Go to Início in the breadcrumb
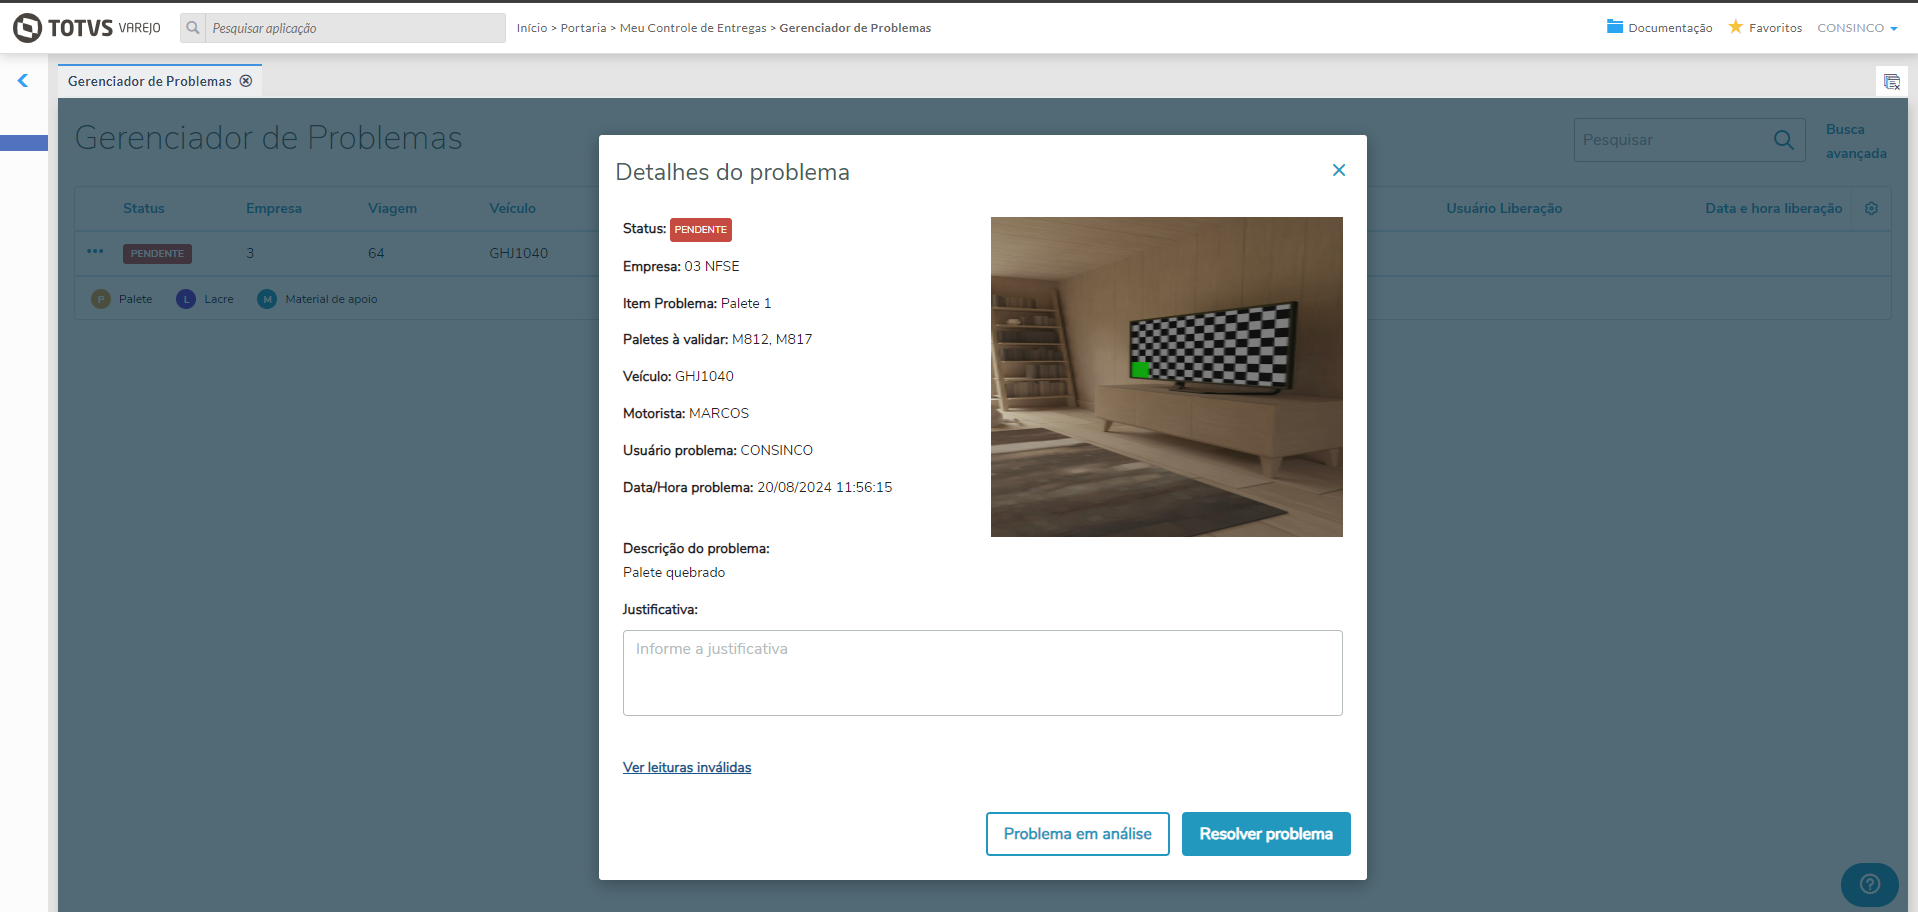This screenshot has height=912, width=1918. [x=532, y=28]
